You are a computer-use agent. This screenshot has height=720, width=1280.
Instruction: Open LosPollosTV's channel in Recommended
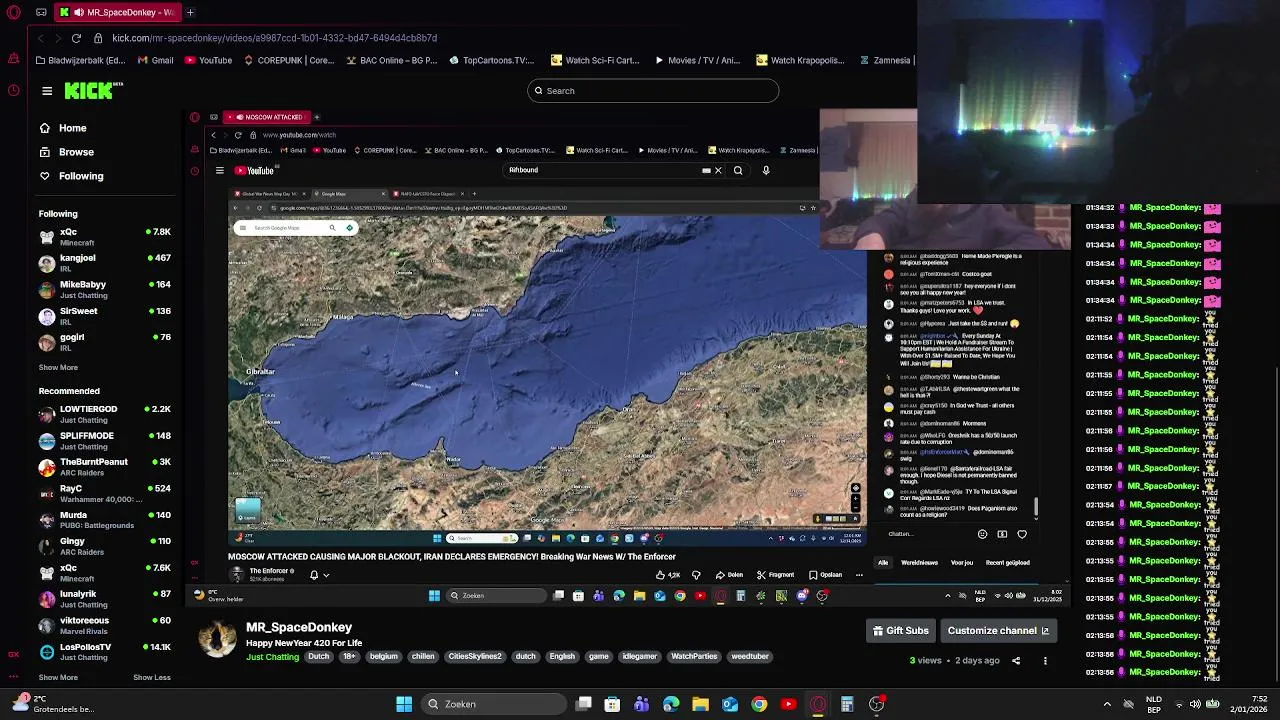(105, 652)
